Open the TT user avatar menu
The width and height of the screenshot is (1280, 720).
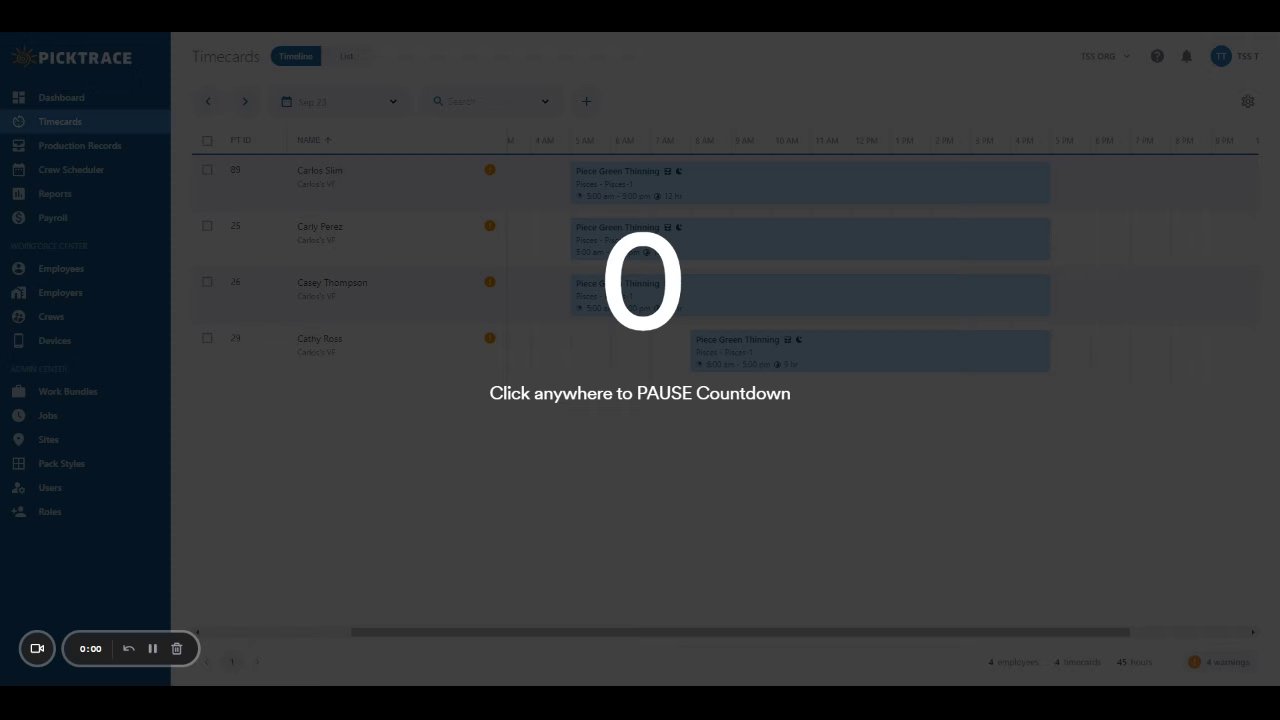click(1220, 56)
